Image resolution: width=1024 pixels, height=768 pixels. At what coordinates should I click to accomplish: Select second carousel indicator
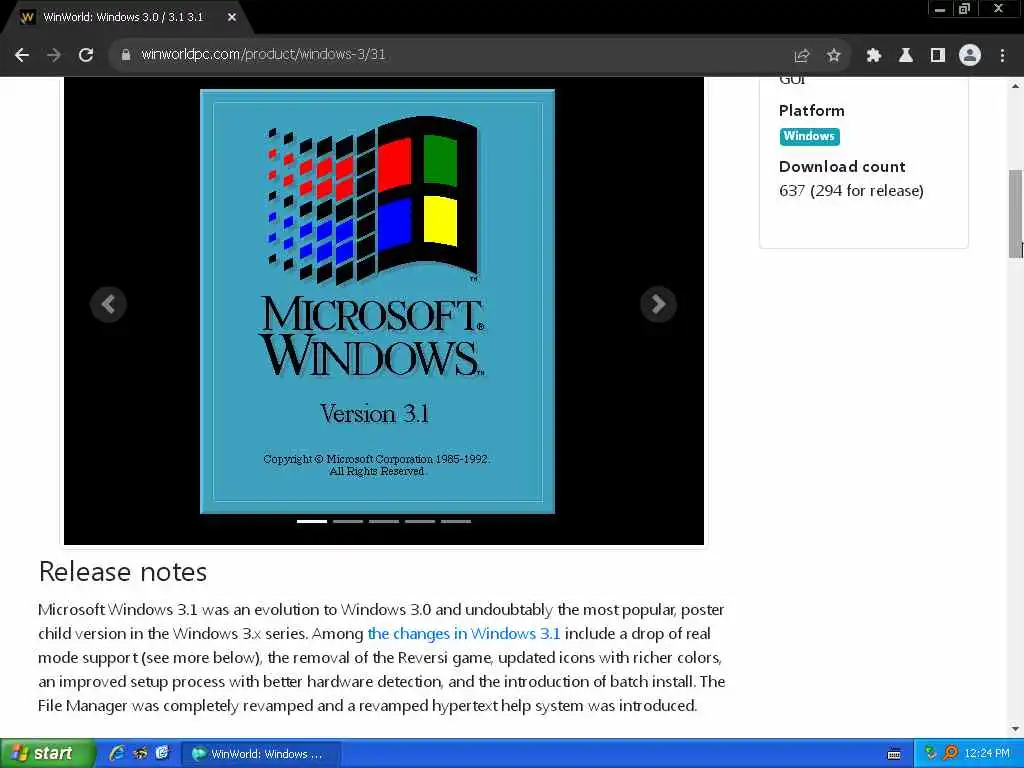347,521
